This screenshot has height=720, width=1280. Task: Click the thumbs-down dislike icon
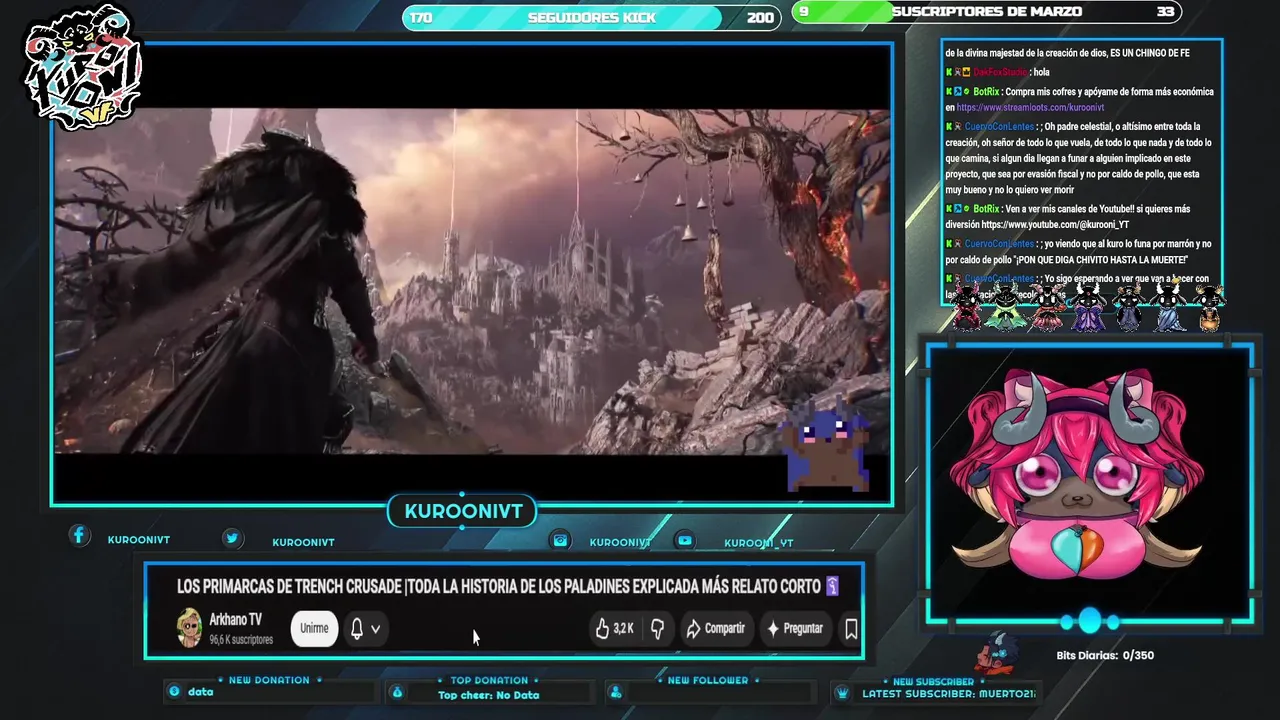657,629
